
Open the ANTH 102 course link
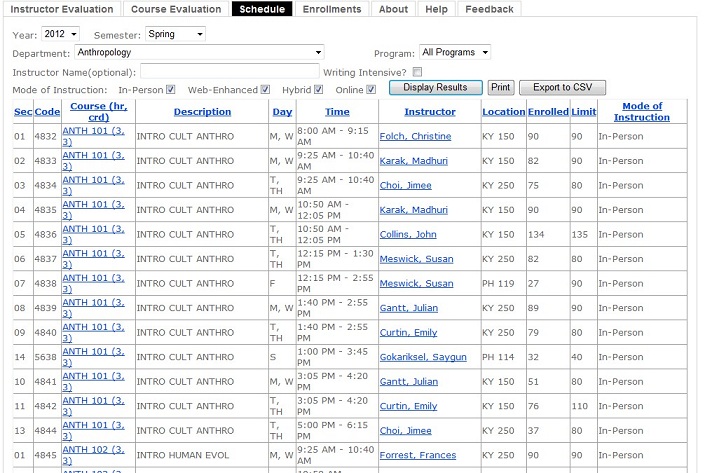point(93,455)
